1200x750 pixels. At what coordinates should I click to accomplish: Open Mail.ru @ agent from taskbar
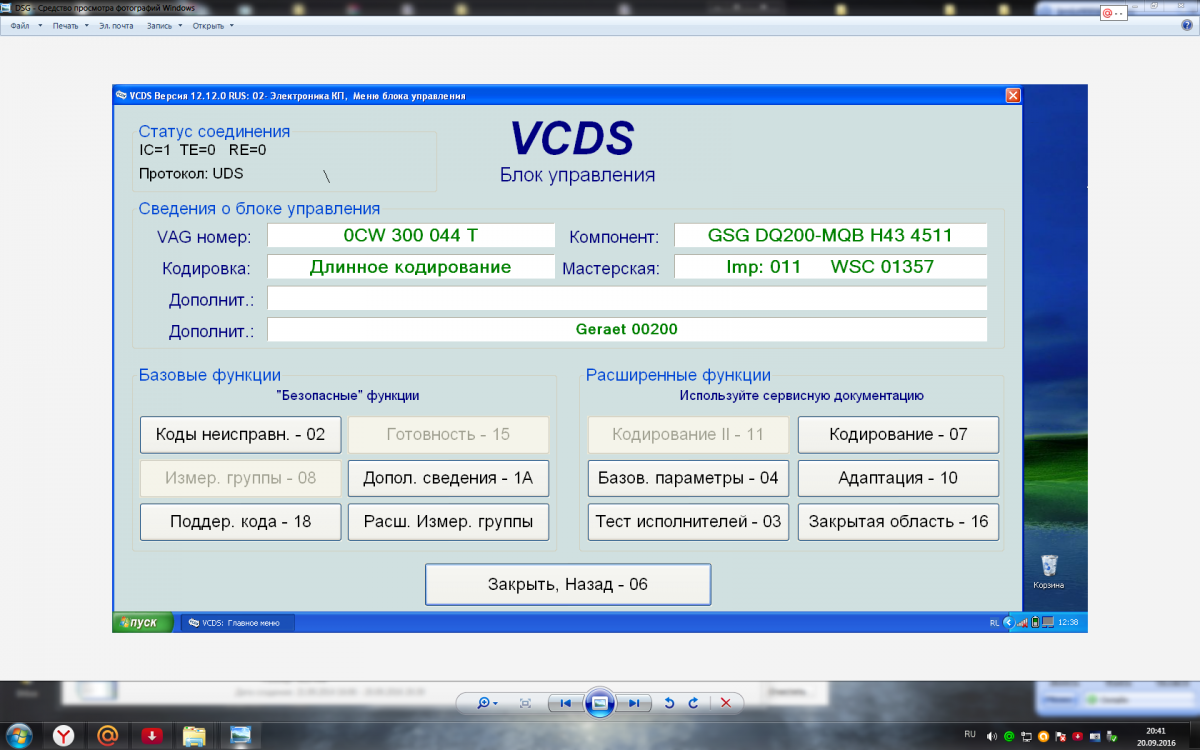pyautogui.click(x=106, y=735)
